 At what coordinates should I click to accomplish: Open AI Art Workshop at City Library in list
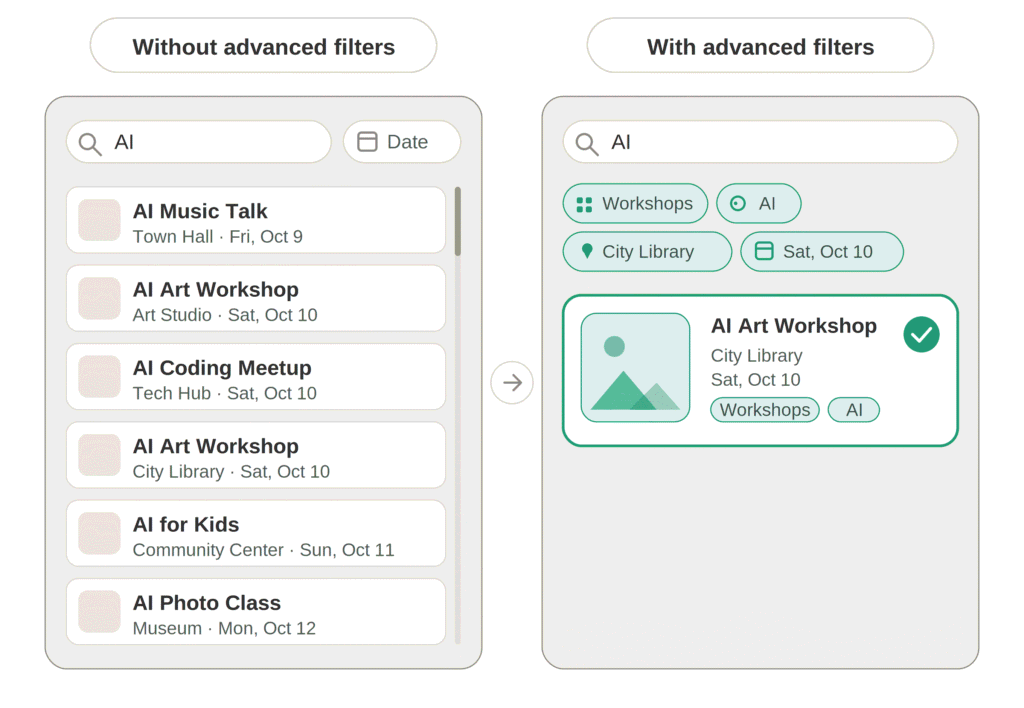pyautogui.click(x=256, y=455)
